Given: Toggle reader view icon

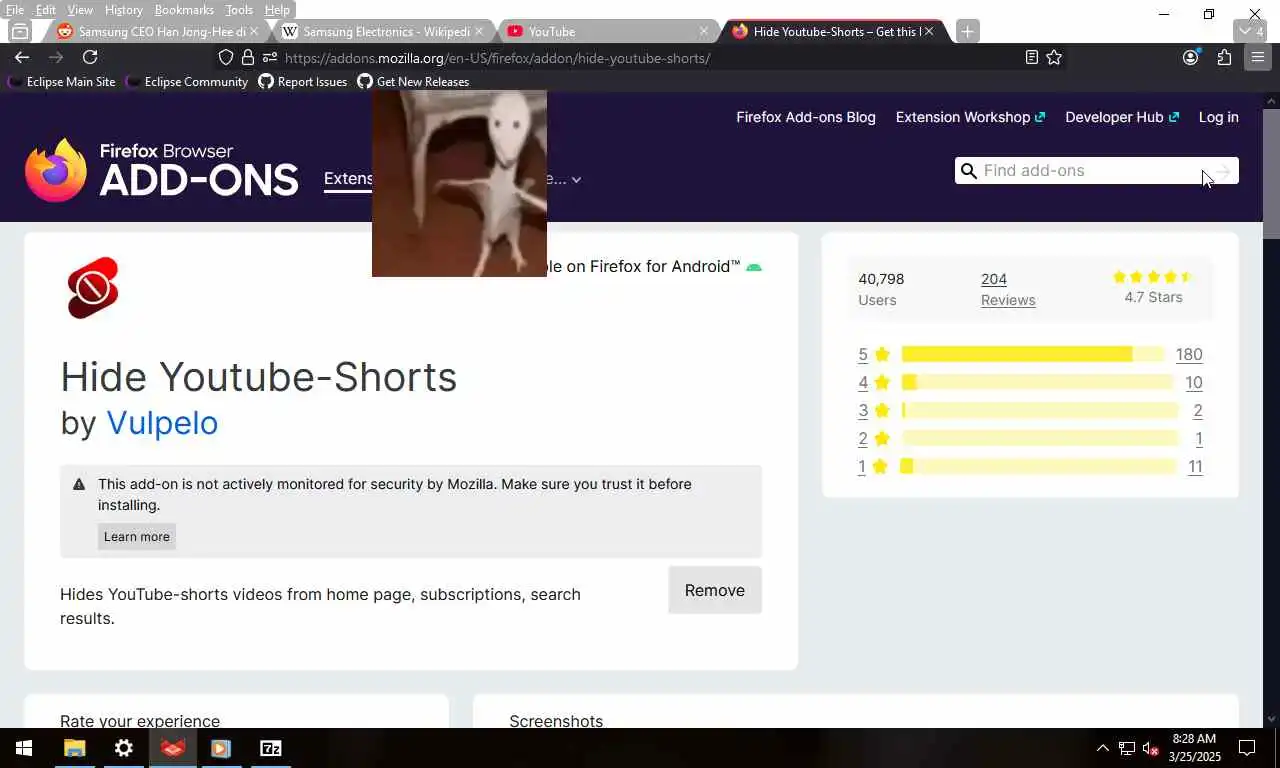Looking at the screenshot, I should tap(1032, 58).
